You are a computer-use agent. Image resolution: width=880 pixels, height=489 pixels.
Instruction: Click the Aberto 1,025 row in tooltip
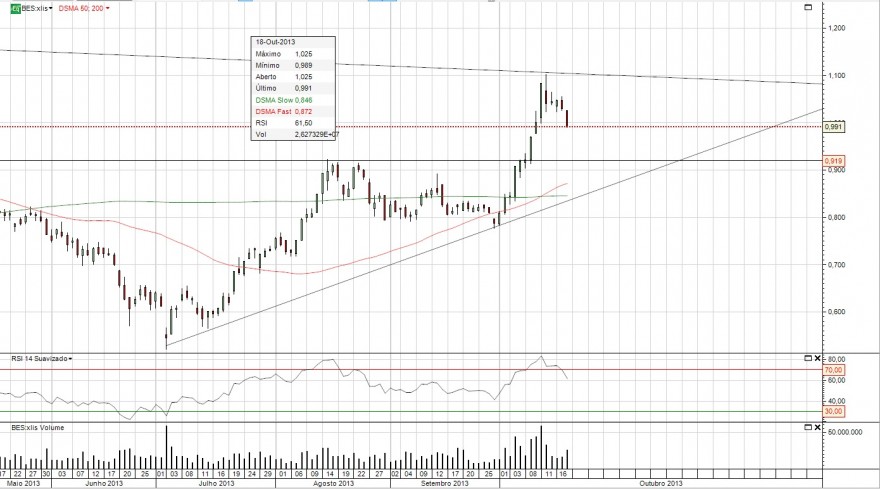pyautogui.click(x=293, y=77)
